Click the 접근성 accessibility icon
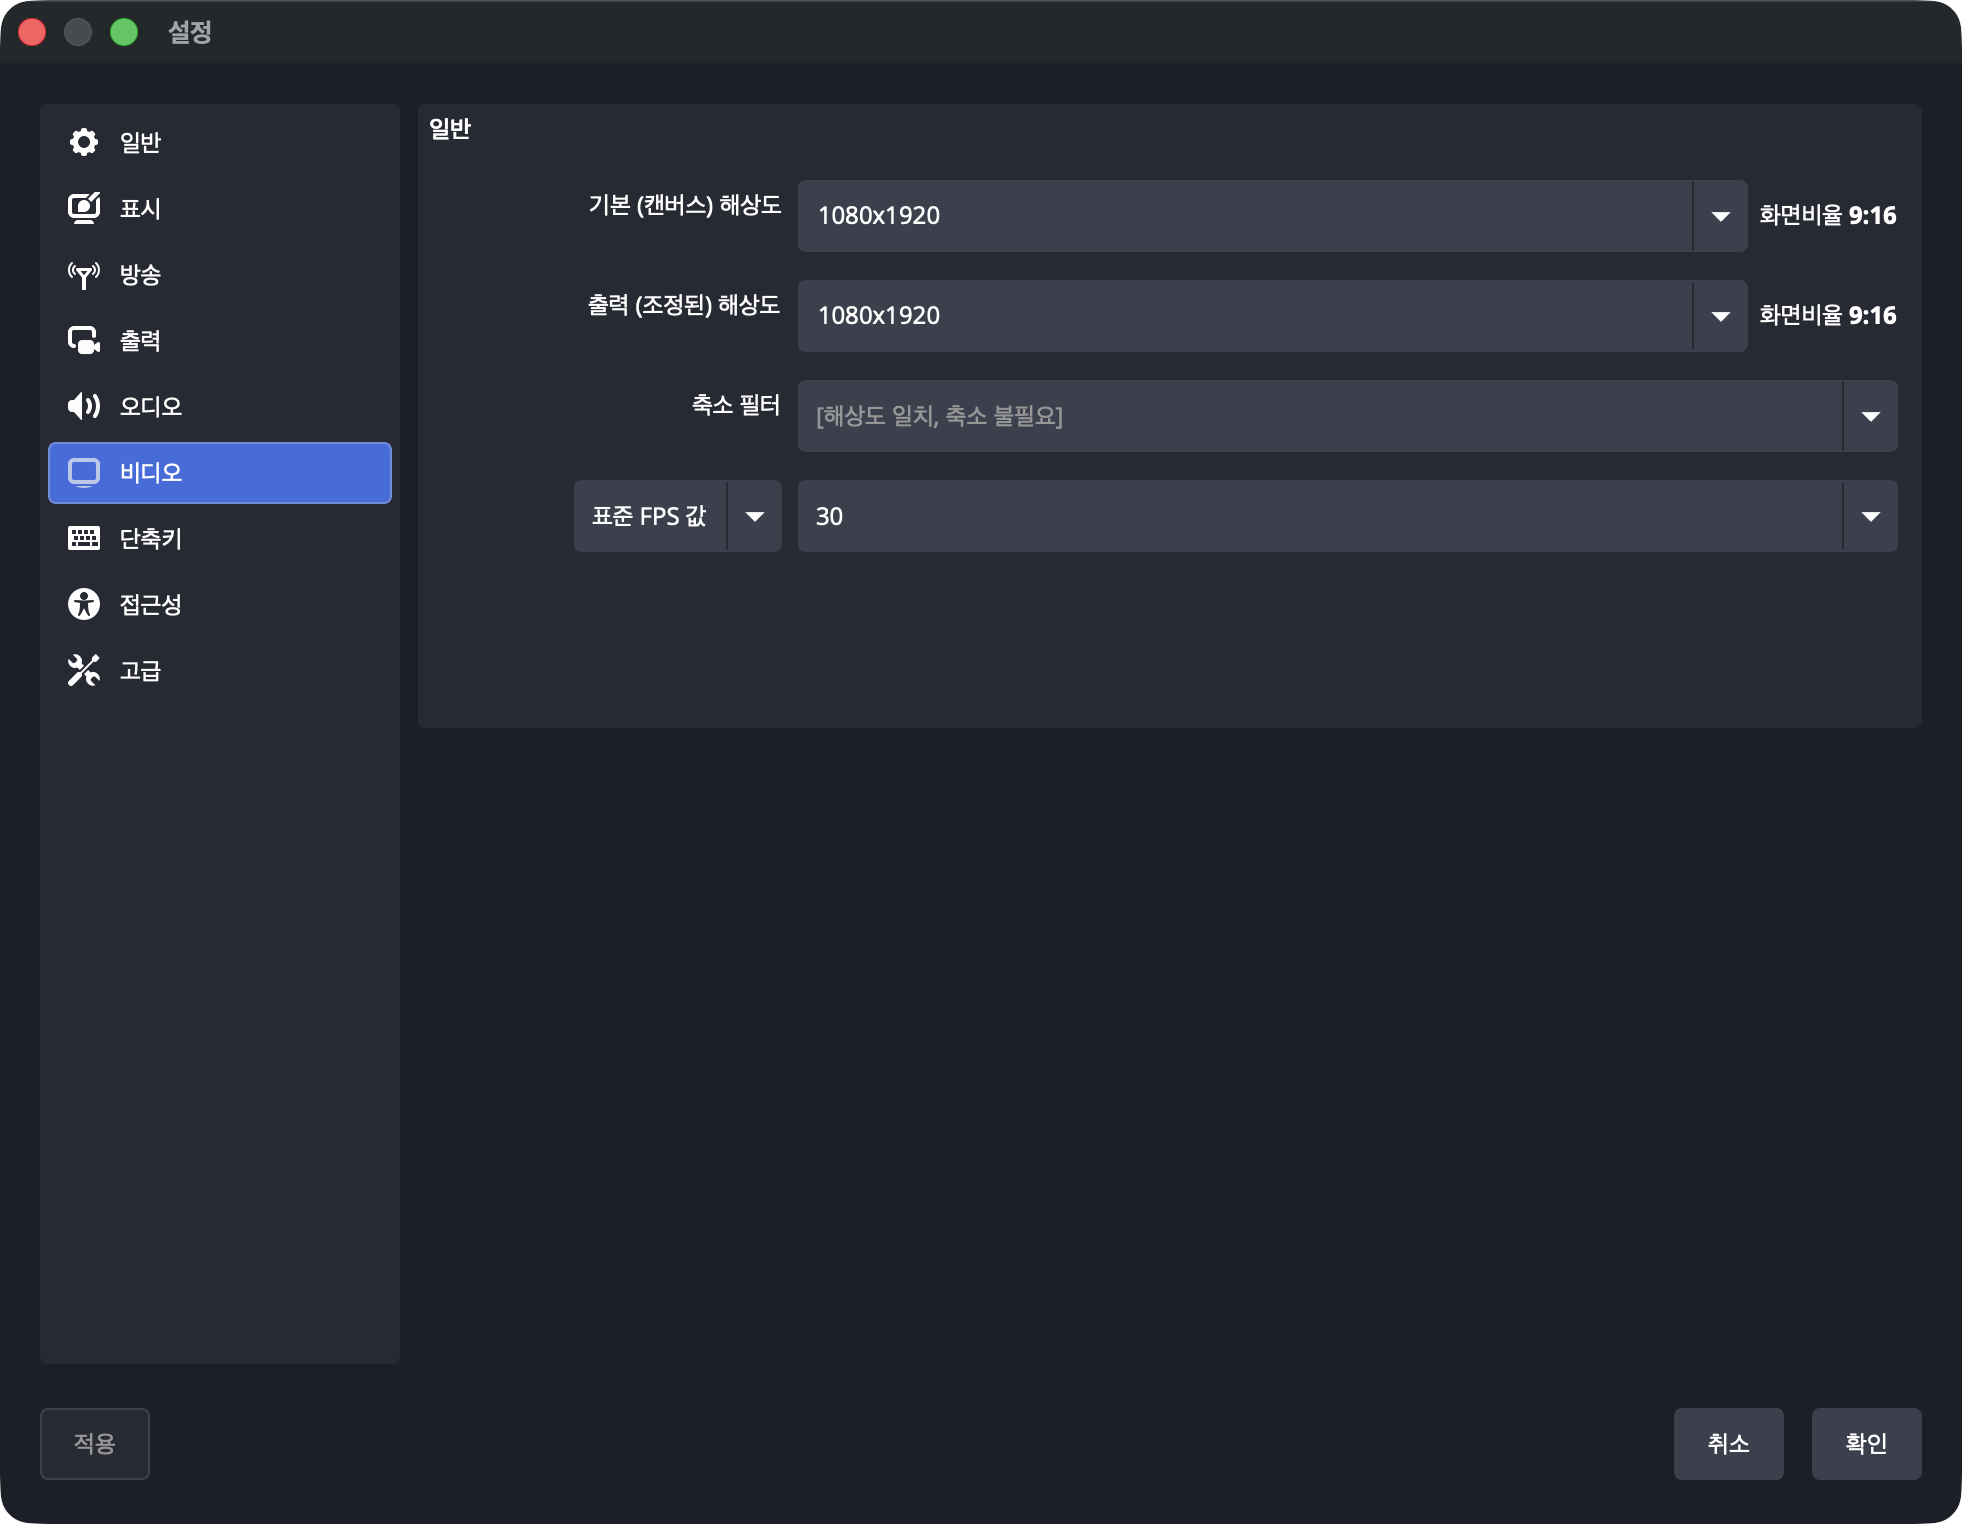 point(84,604)
